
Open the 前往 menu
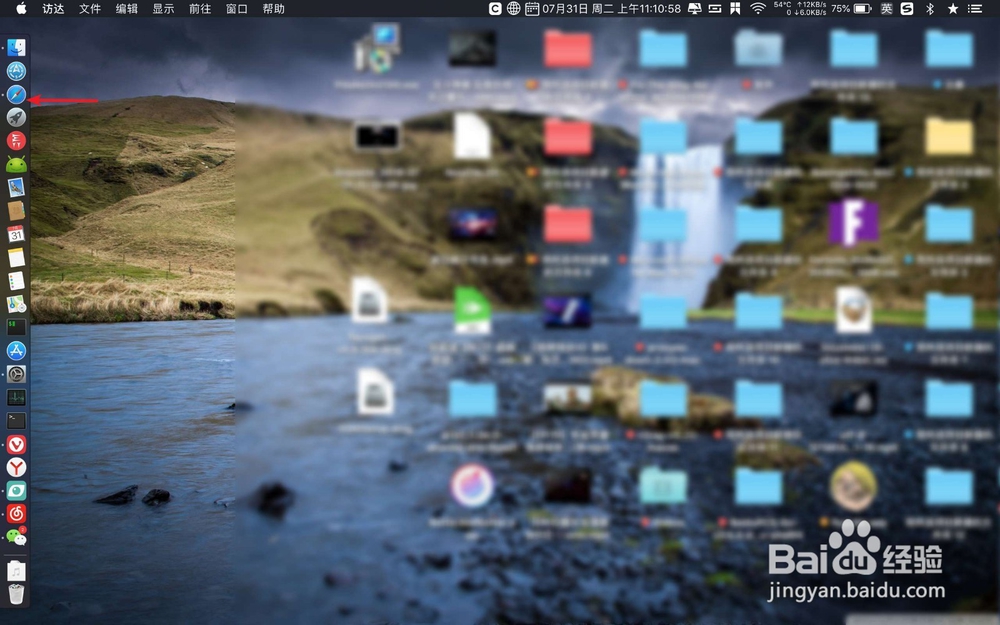pos(200,8)
